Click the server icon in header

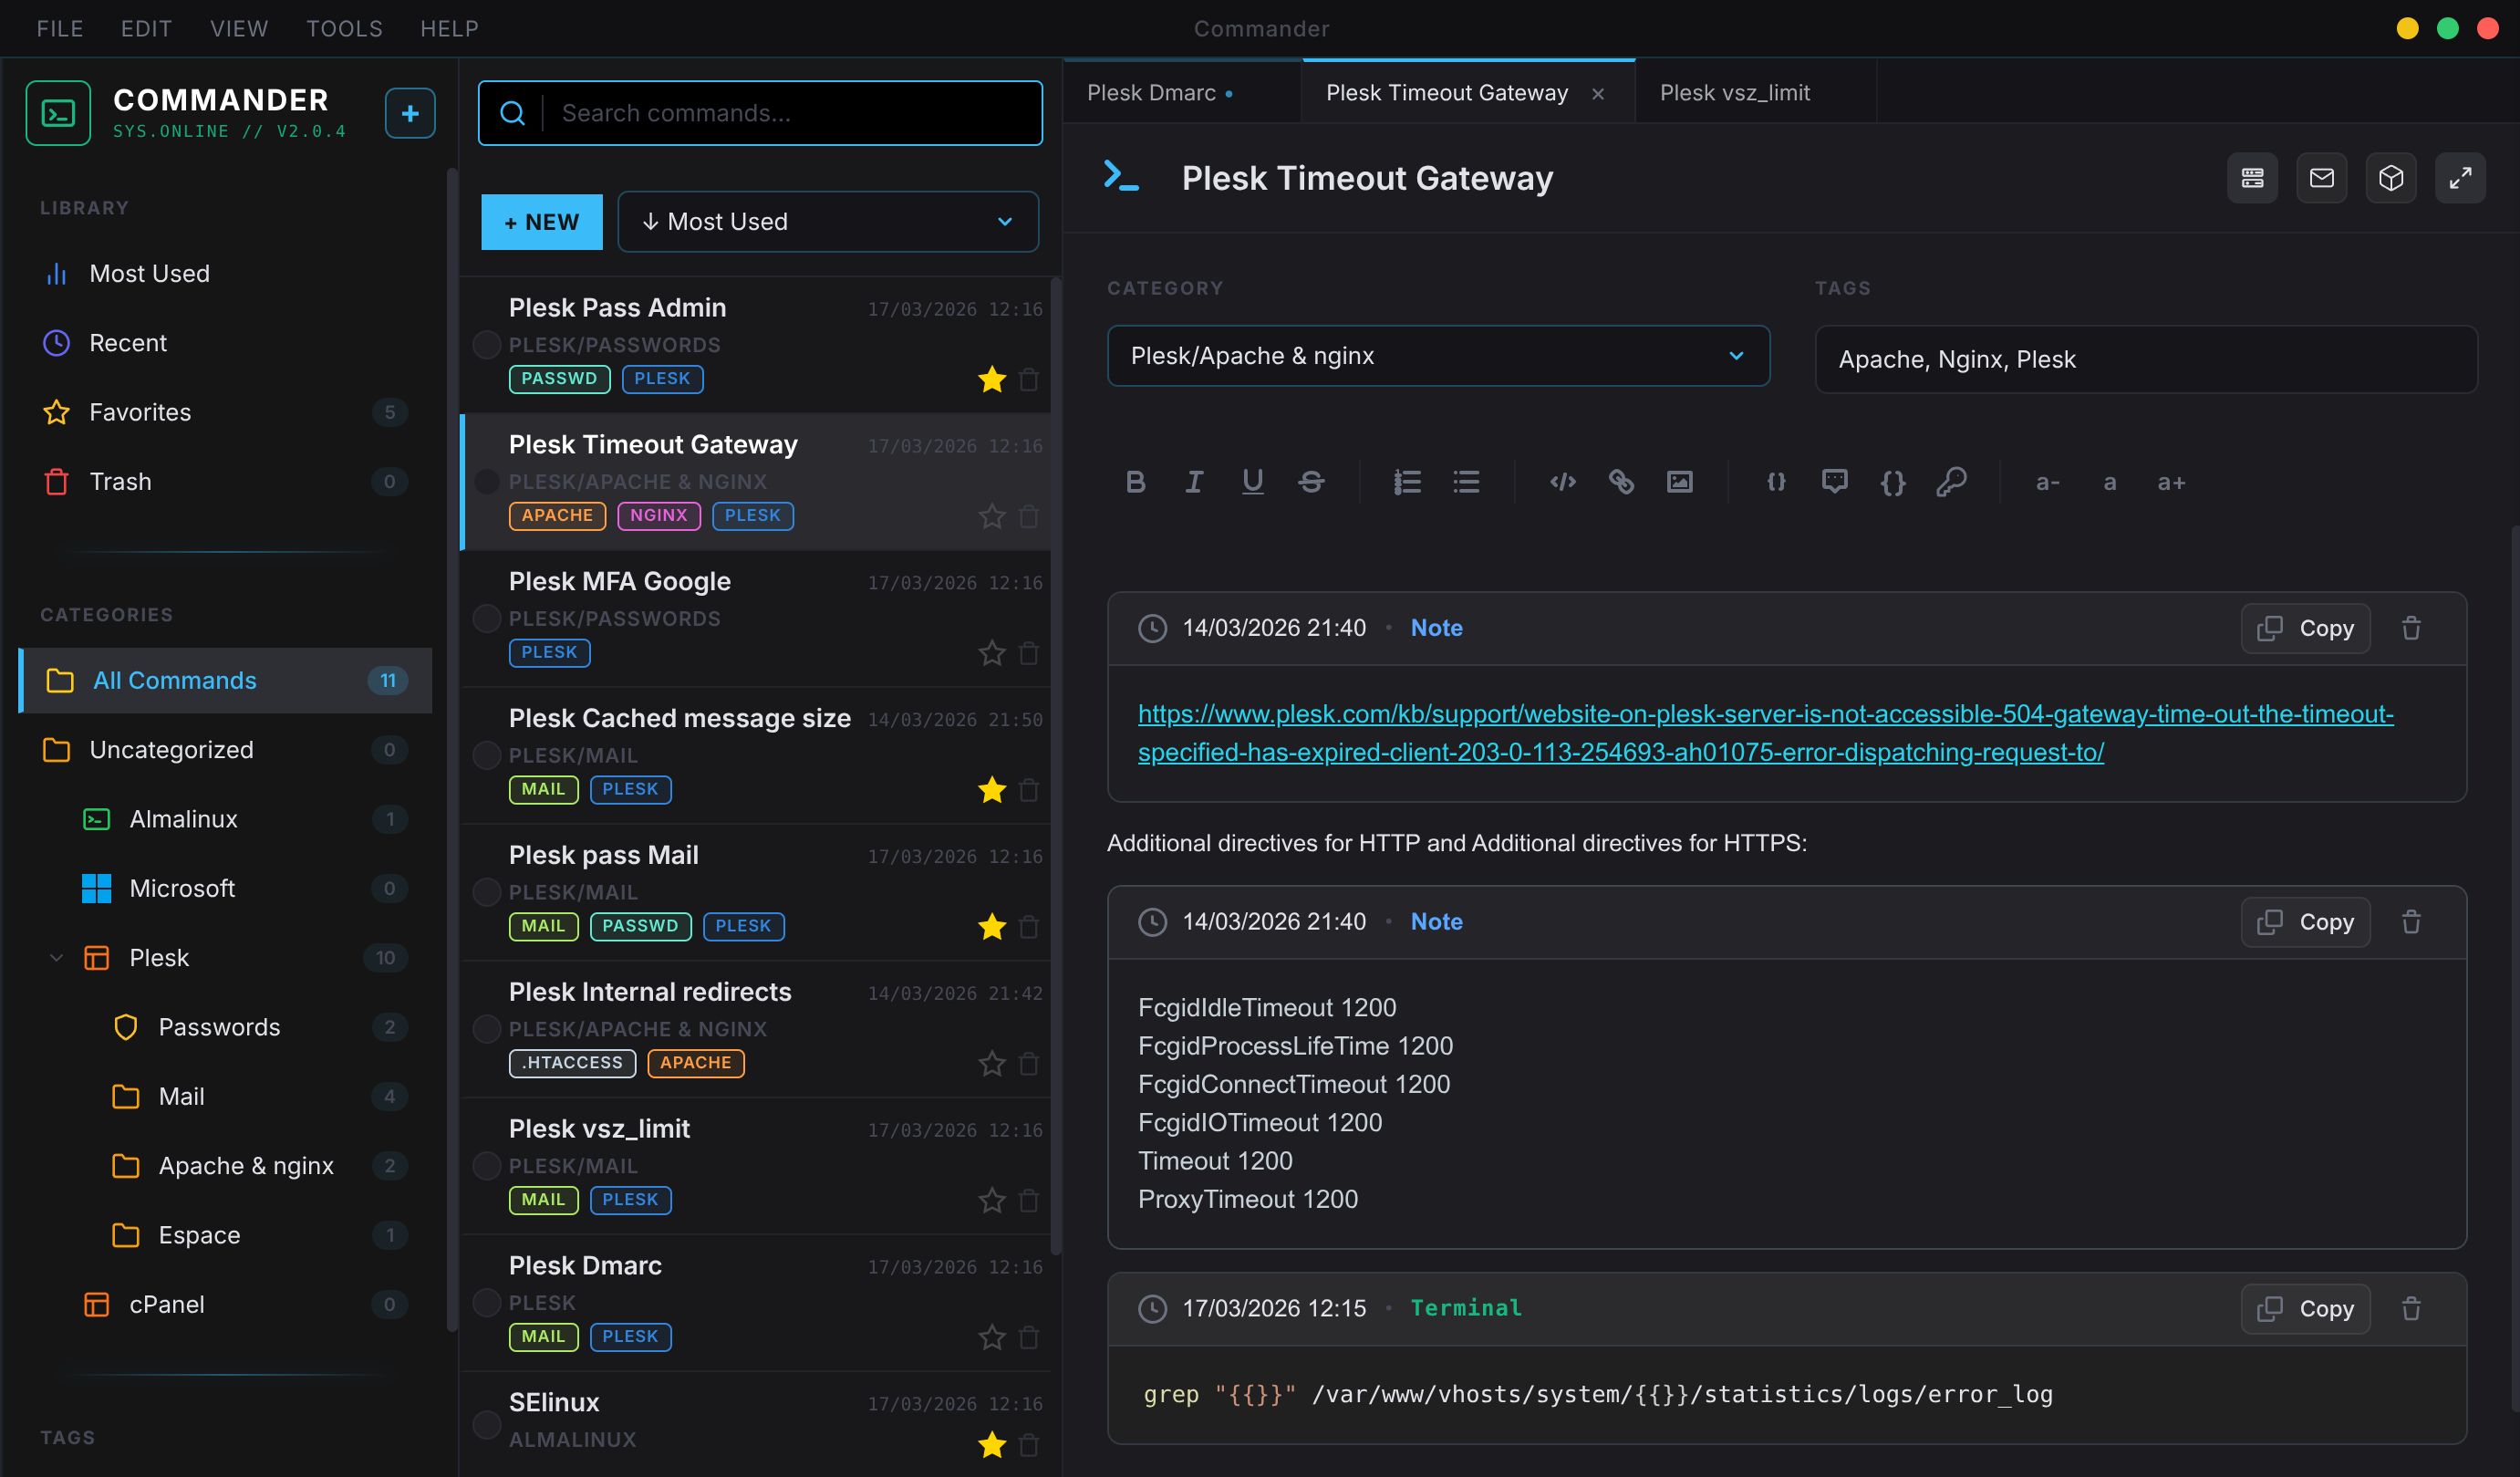2252,178
